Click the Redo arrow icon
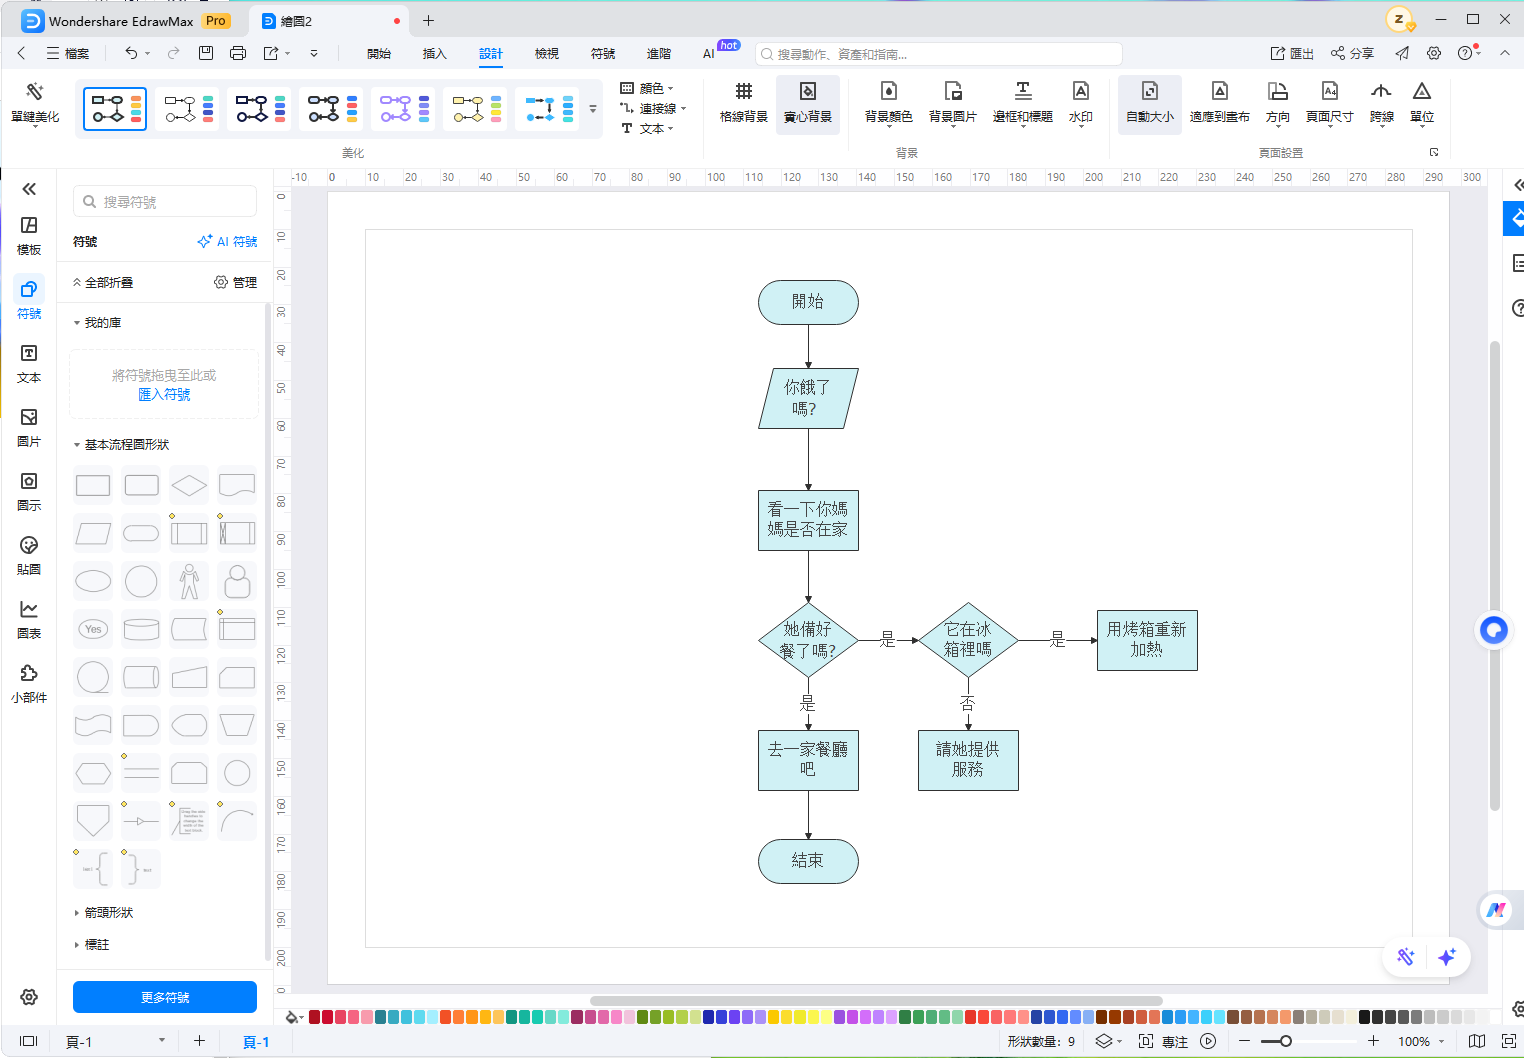The height and width of the screenshot is (1058, 1524). tap(173, 53)
